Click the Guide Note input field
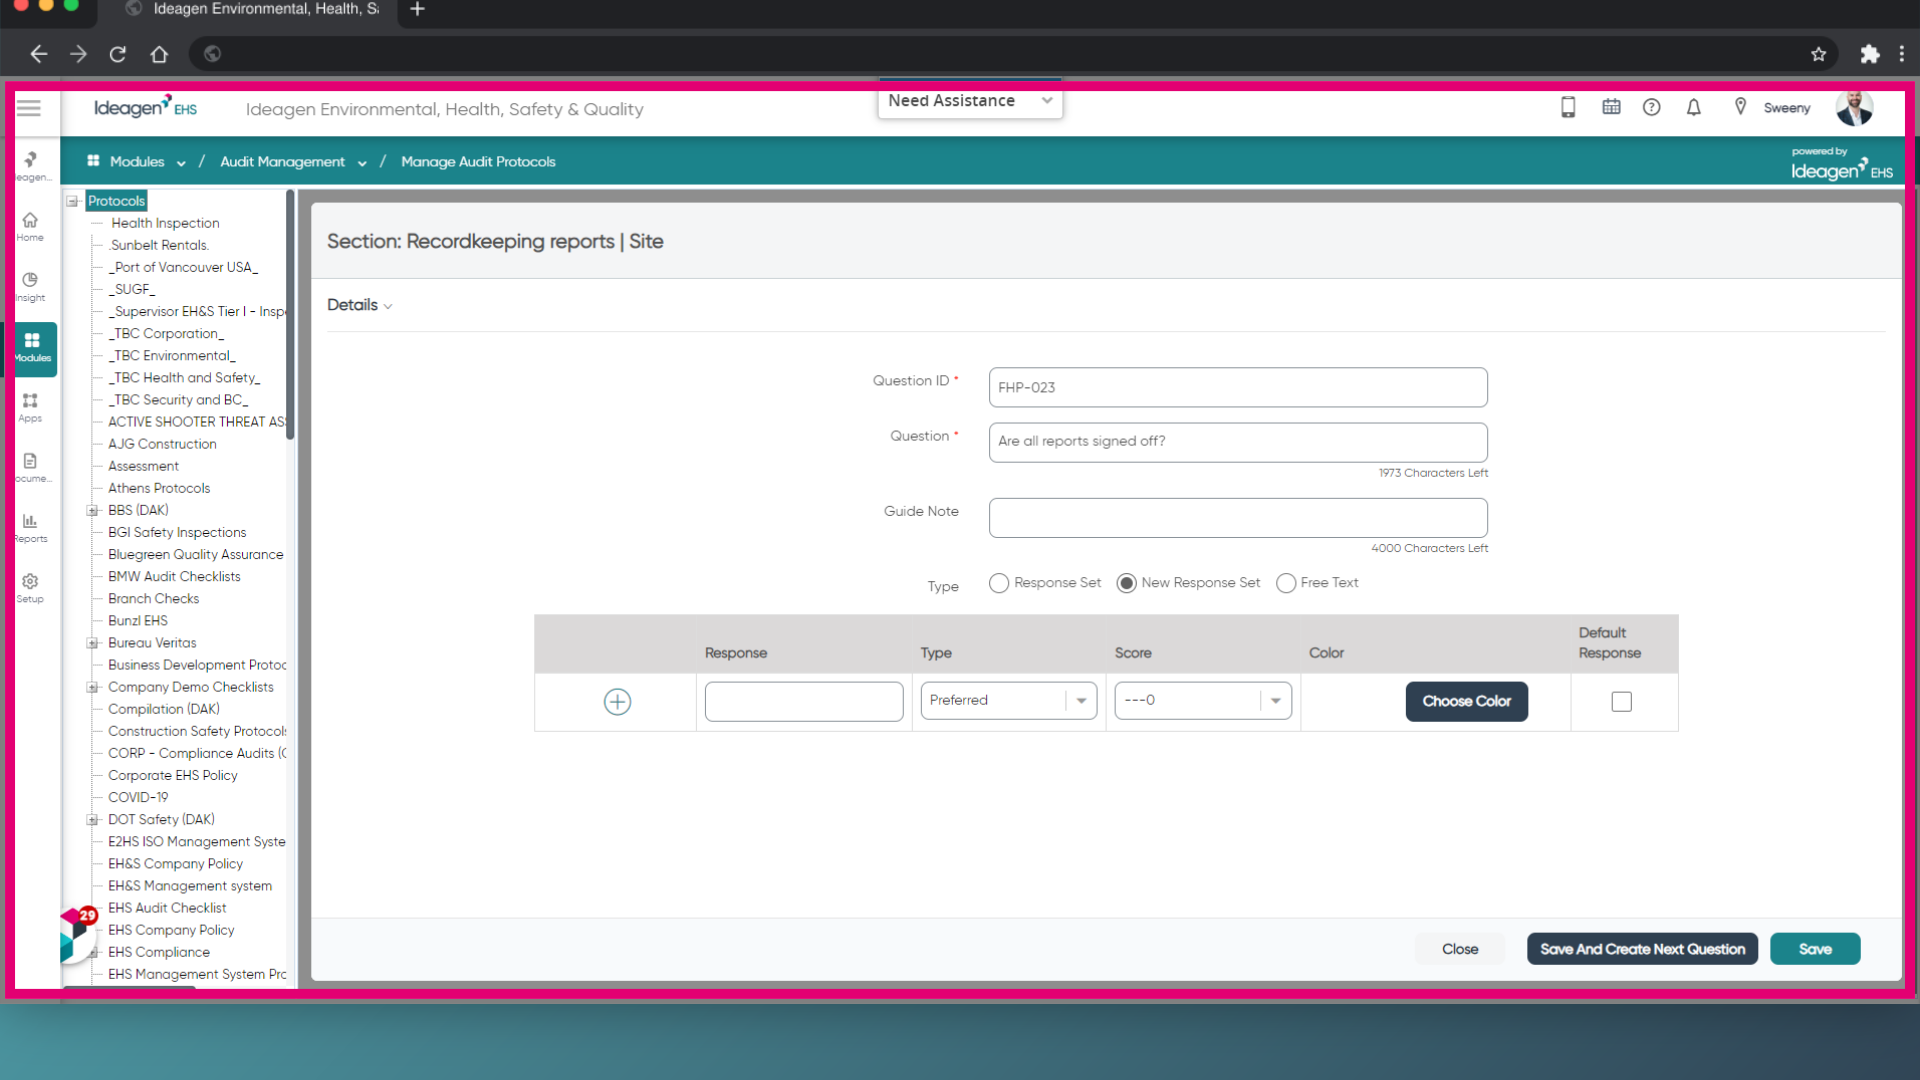 pyautogui.click(x=1237, y=518)
